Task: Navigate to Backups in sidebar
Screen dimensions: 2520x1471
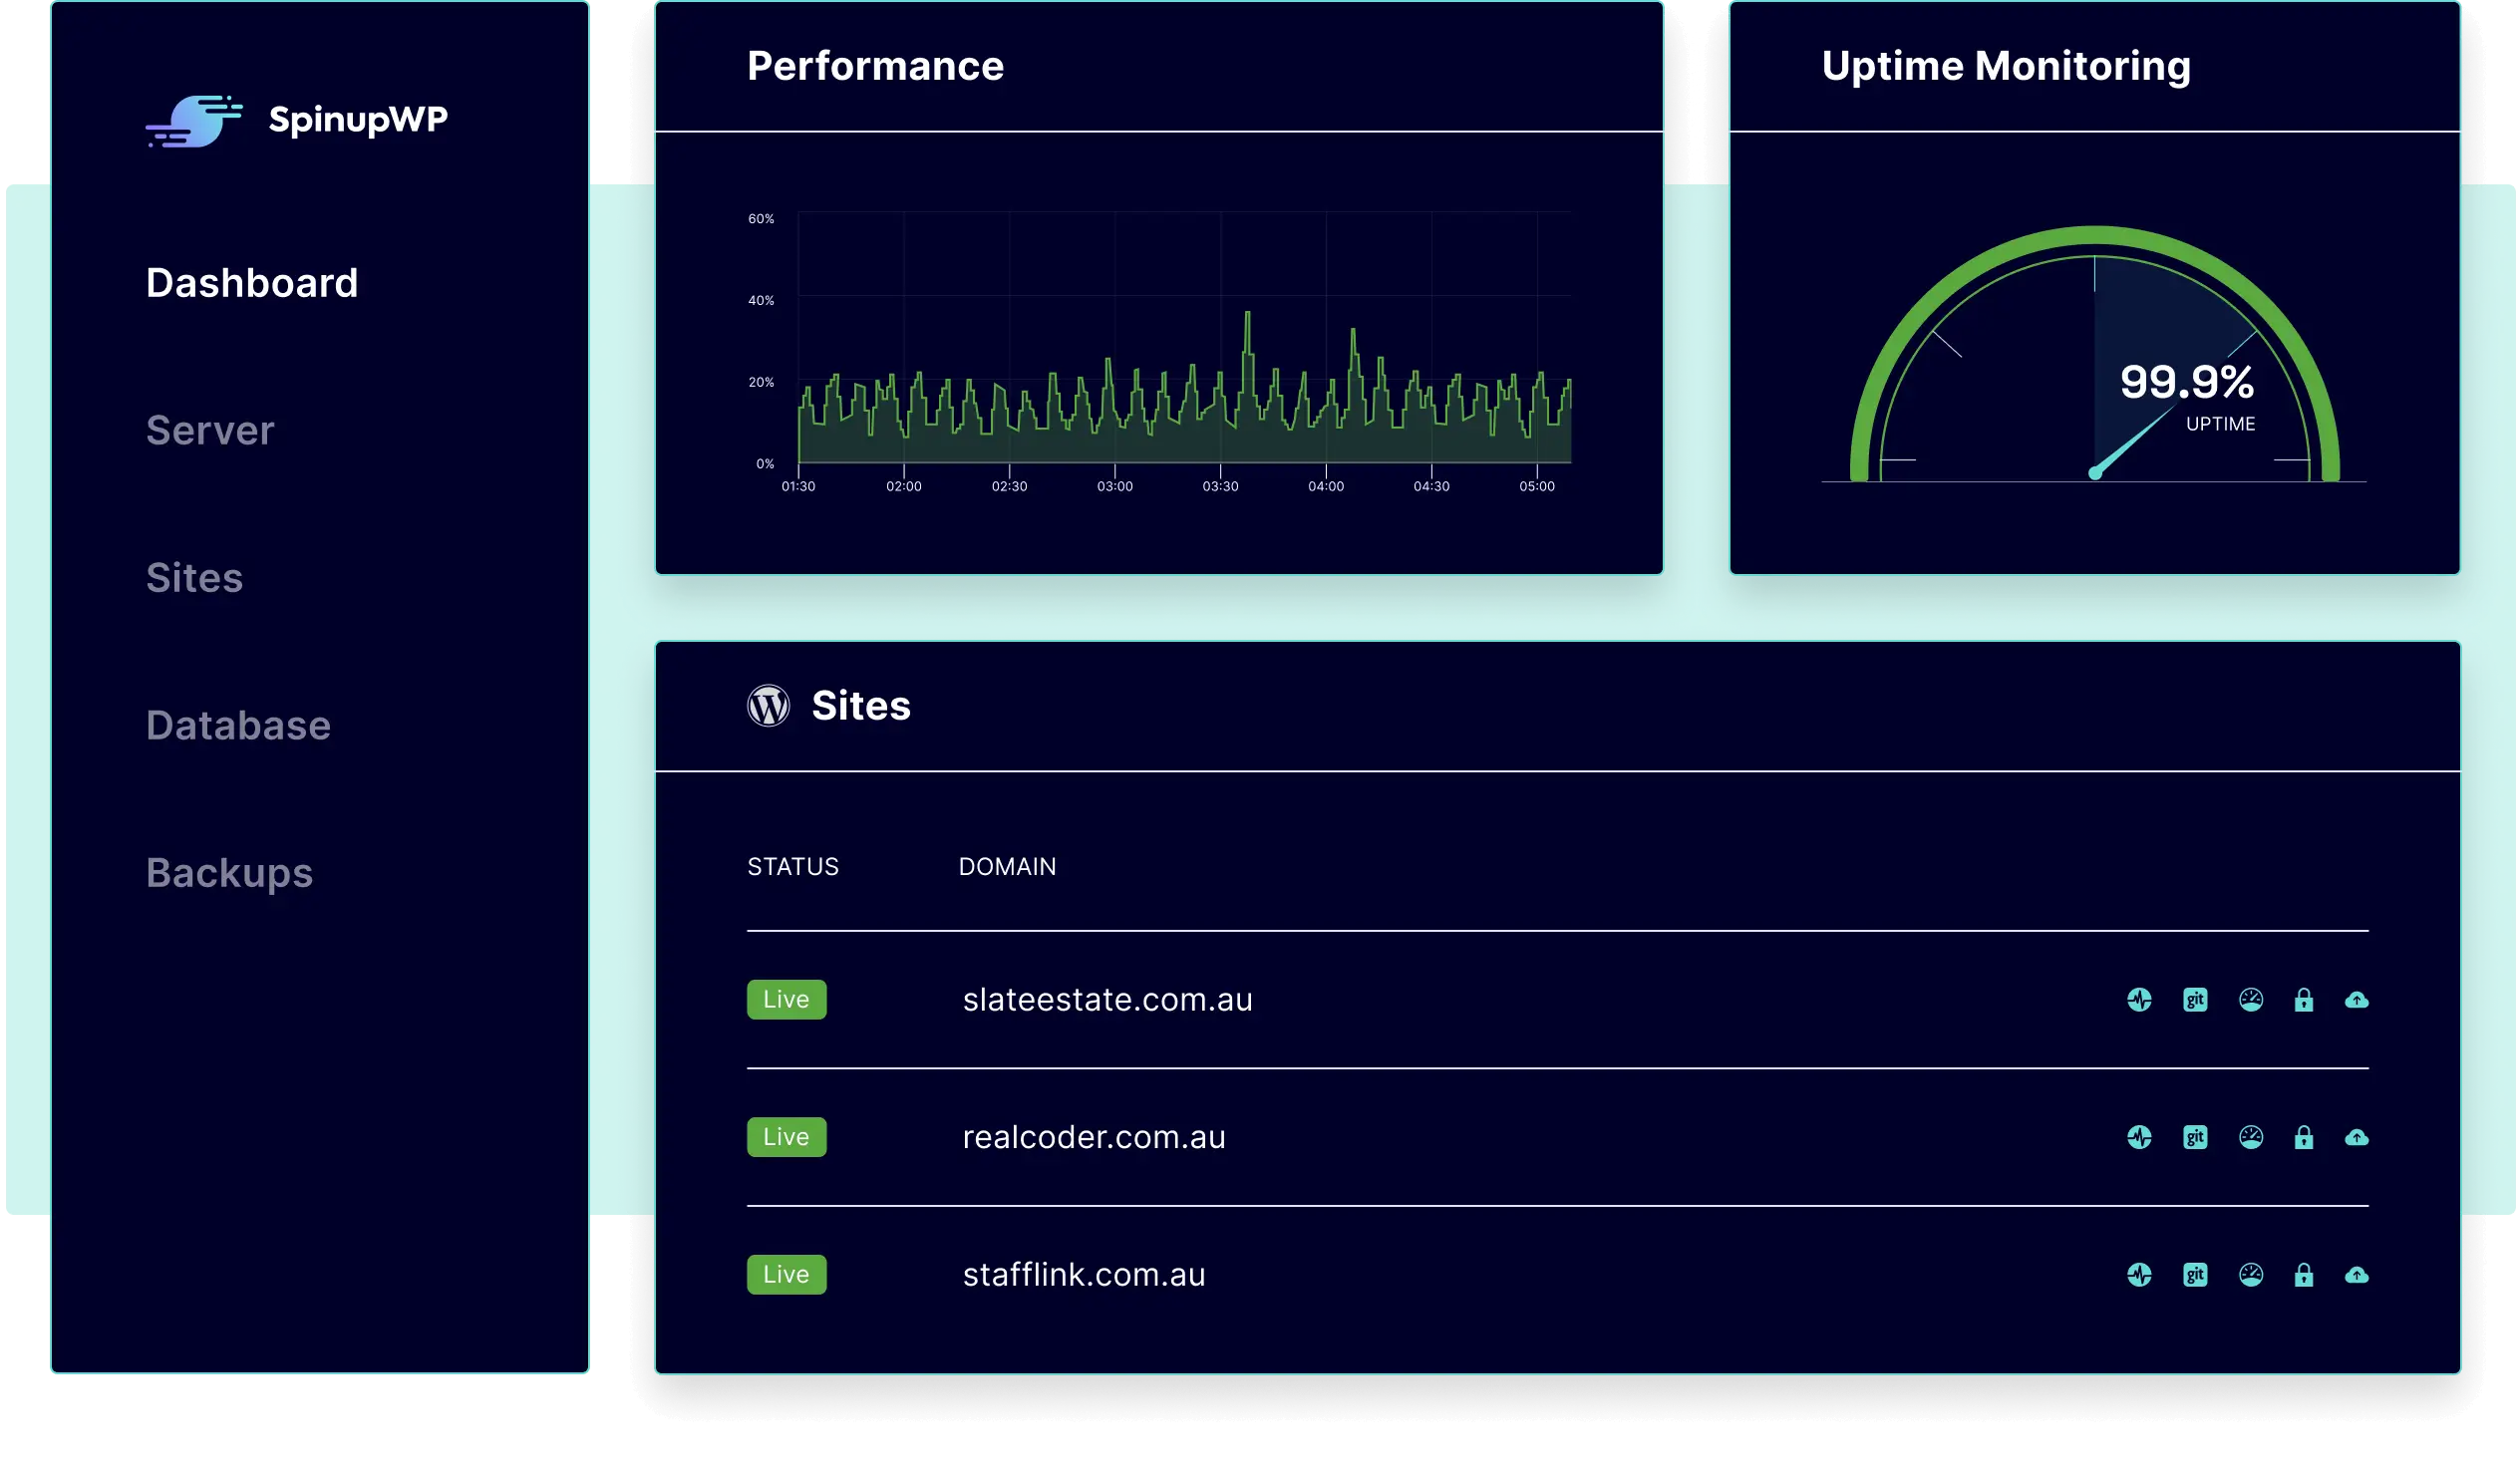Action: (230, 874)
